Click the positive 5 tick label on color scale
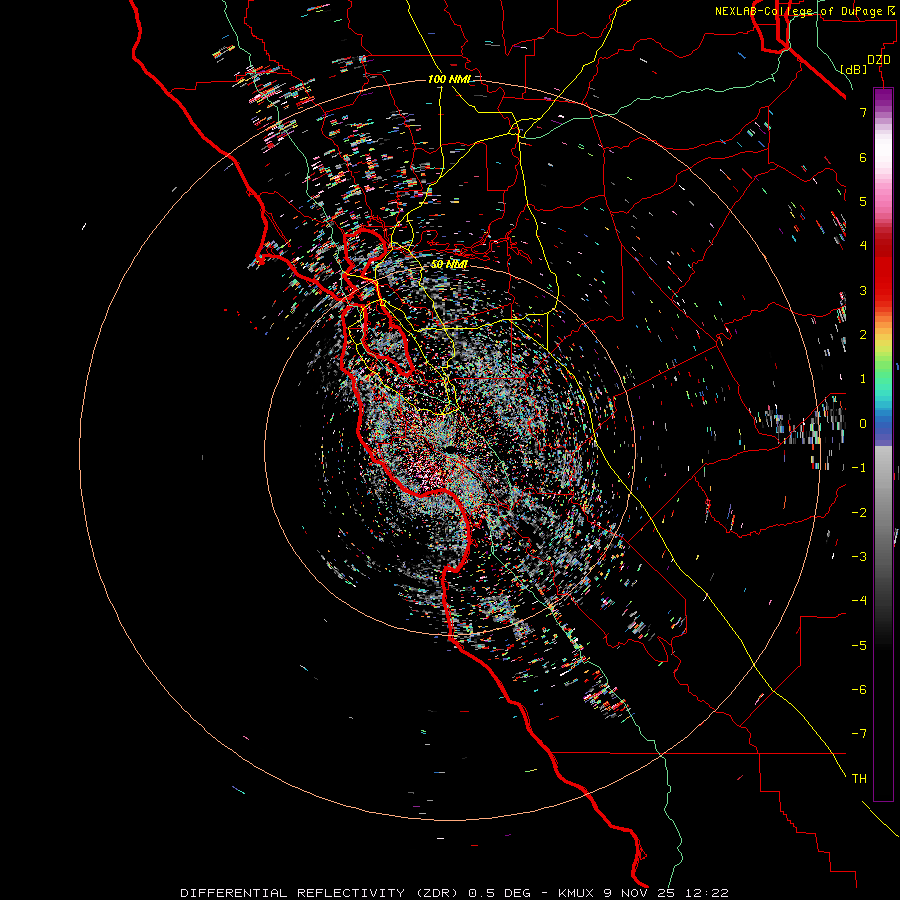Viewport: 900px width, 900px height. (x=863, y=201)
